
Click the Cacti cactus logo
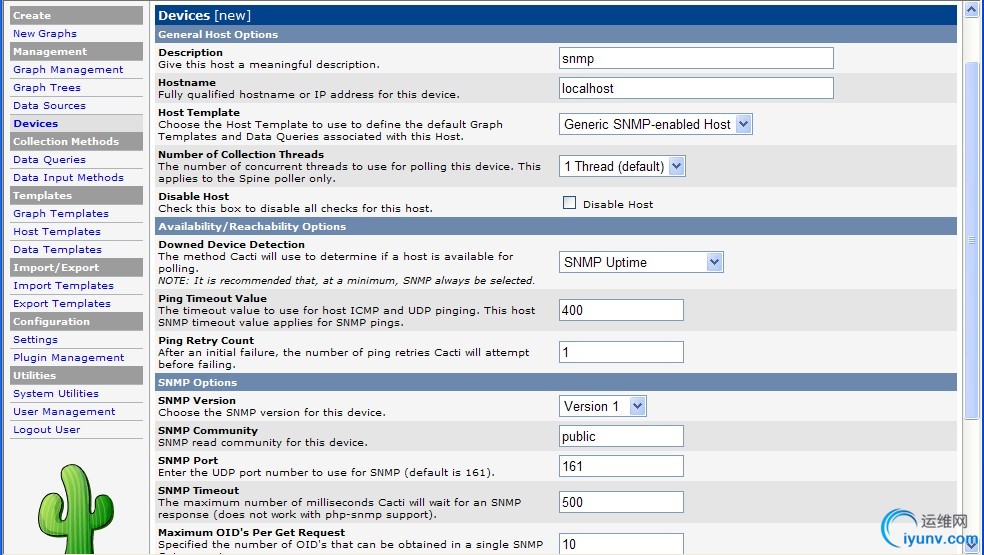pos(76,509)
